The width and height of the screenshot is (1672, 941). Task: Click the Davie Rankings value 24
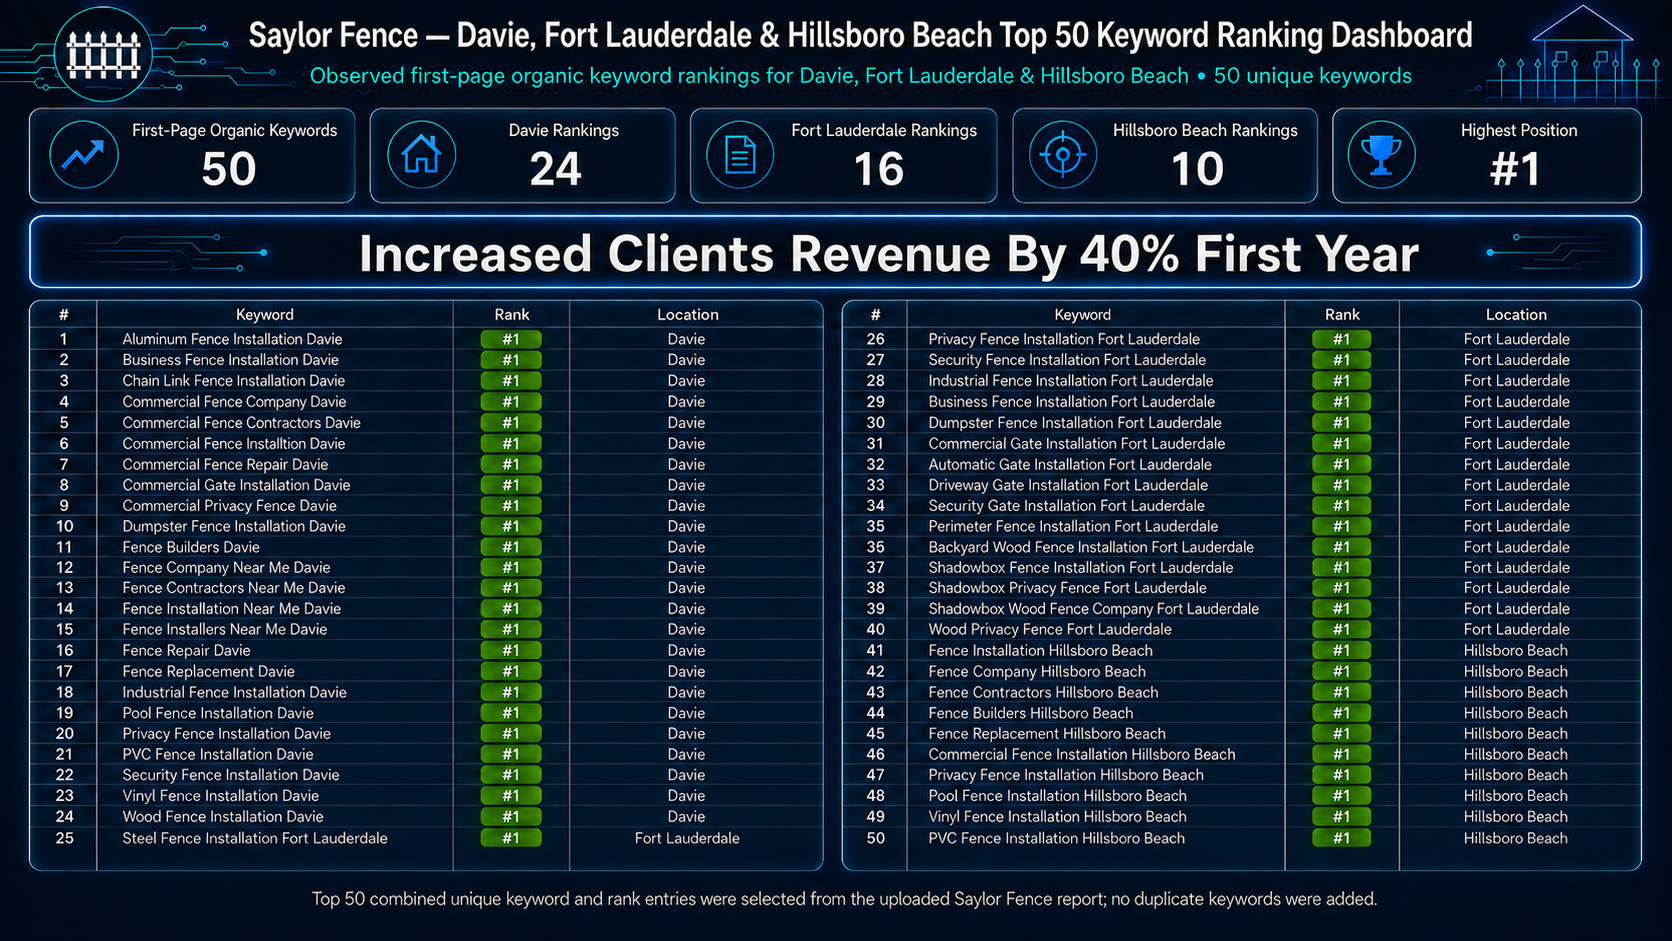point(556,169)
